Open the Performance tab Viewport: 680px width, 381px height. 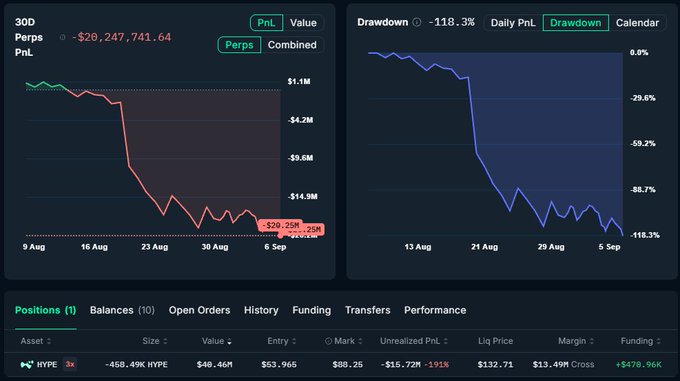(x=435, y=310)
